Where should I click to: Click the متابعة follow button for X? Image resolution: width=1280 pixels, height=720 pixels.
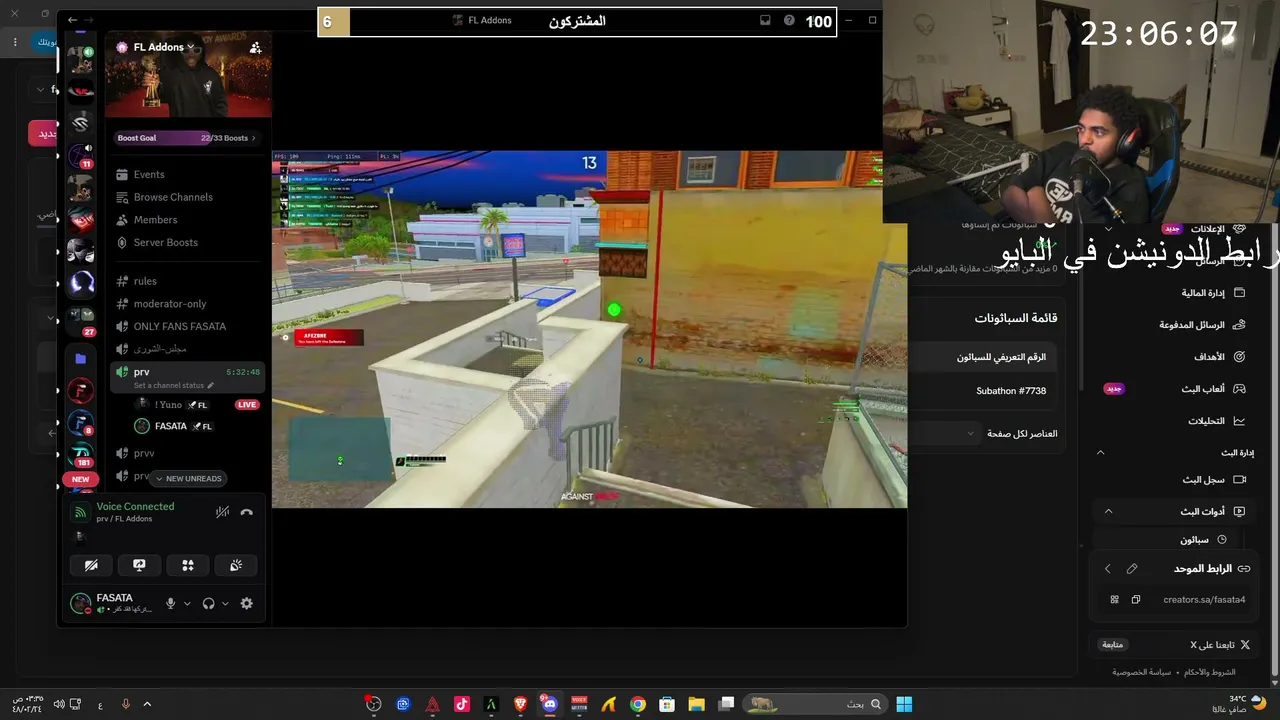tap(1112, 645)
